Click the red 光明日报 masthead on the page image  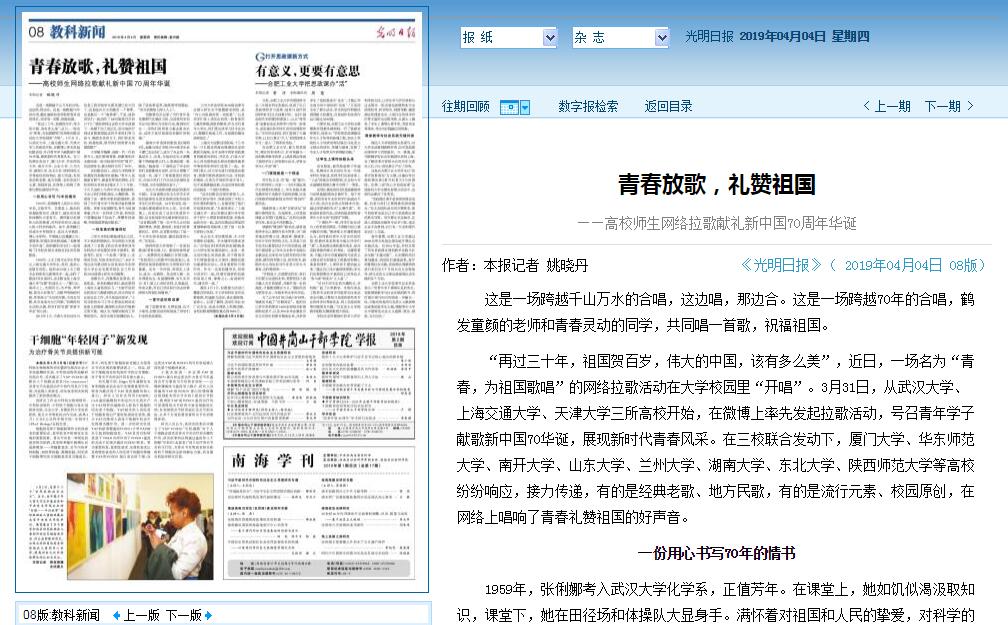point(395,32)
